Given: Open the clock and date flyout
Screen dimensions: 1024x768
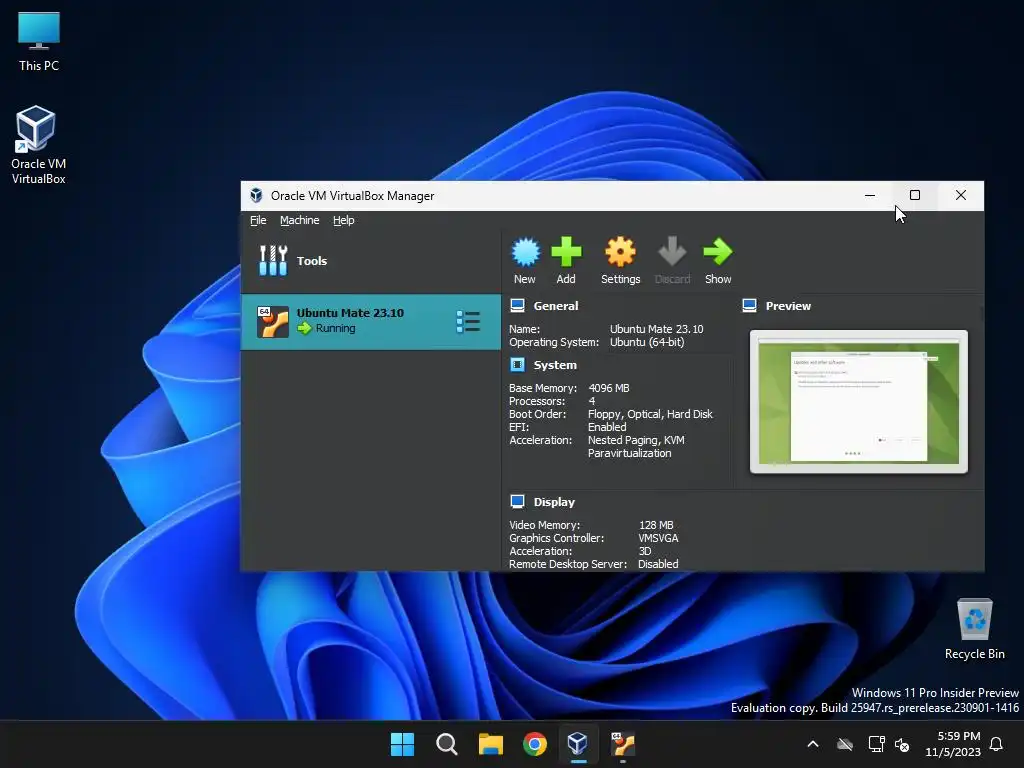Looking at the screenshot, I should pyautogui.click(x=953, y=744).
